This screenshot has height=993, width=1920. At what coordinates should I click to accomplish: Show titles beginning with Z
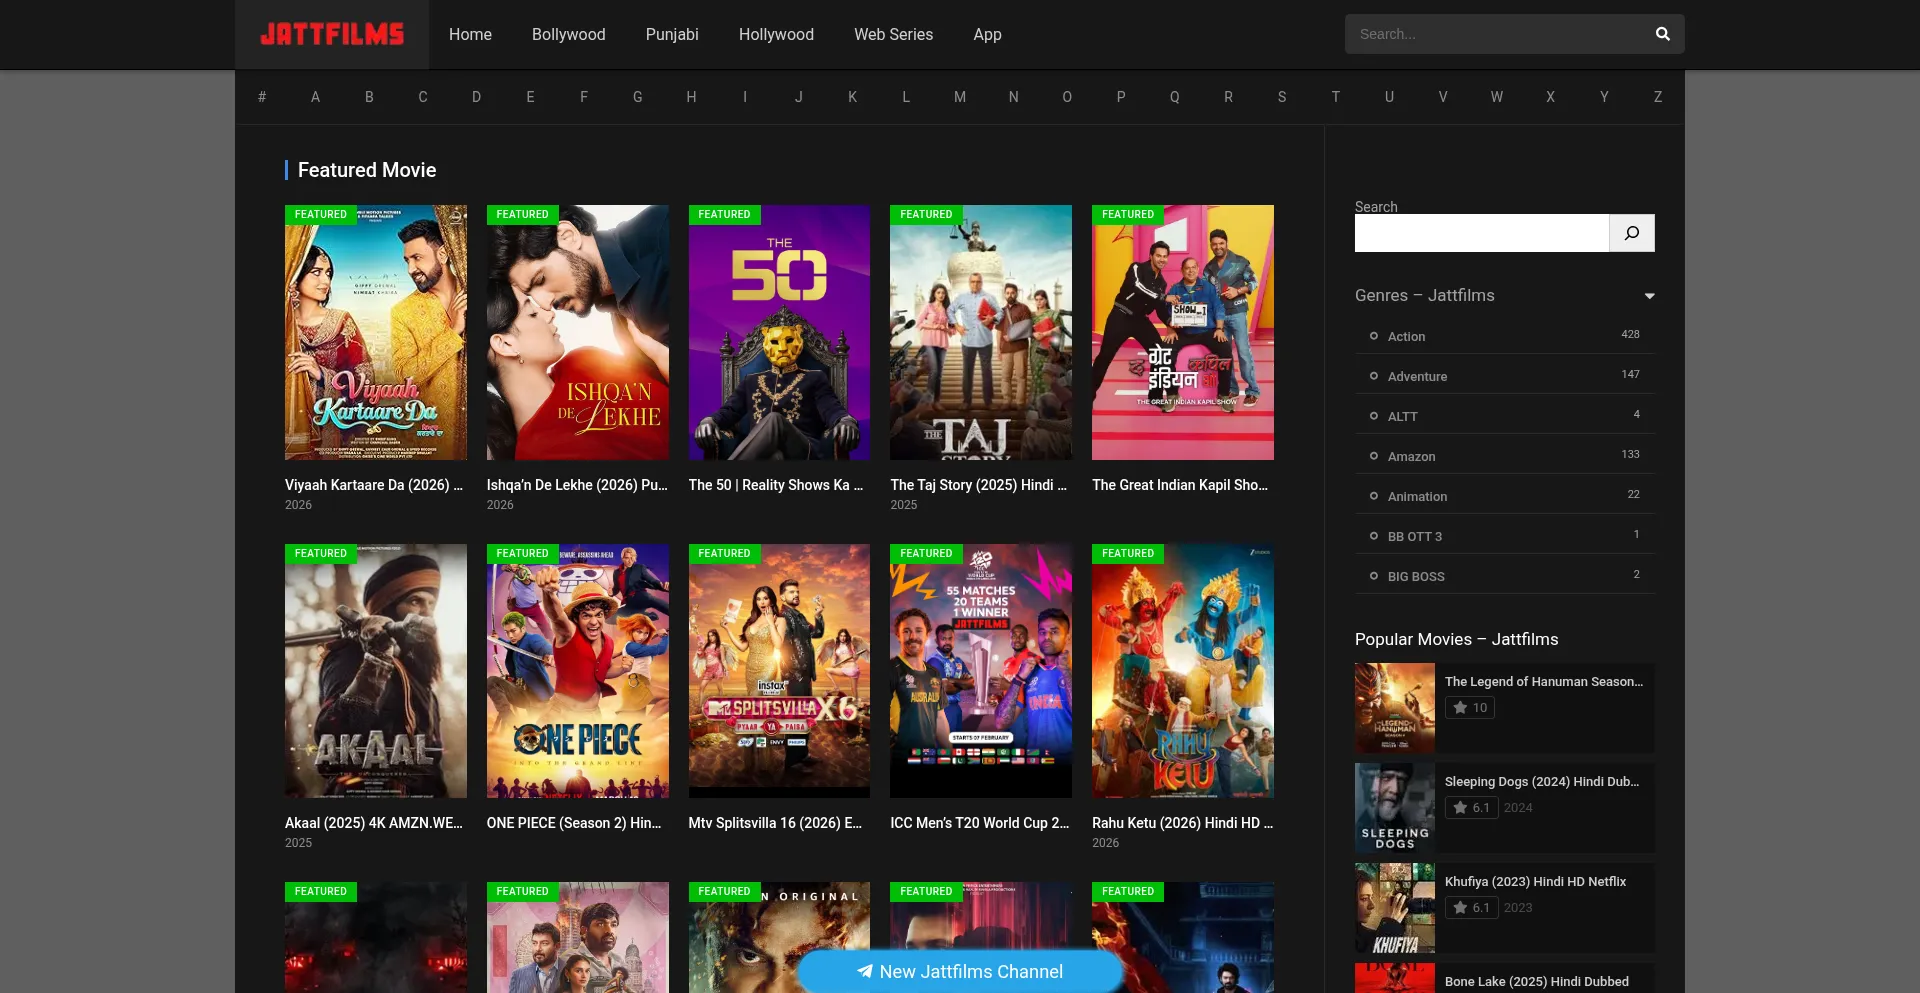[1658, 97]
